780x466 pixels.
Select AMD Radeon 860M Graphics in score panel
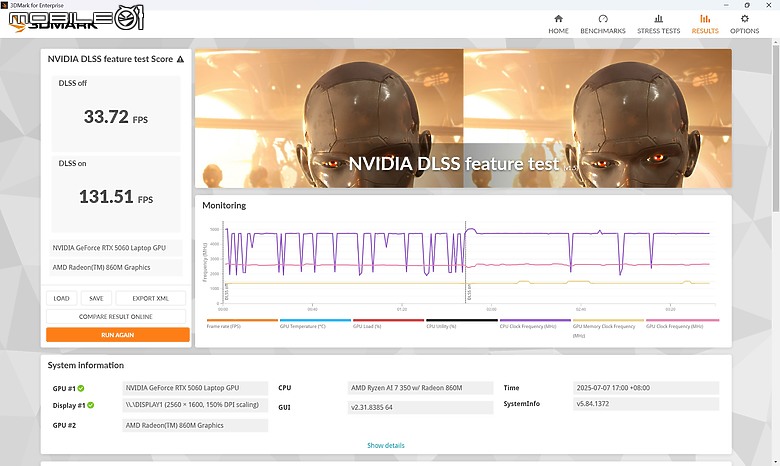pos(116,268)
